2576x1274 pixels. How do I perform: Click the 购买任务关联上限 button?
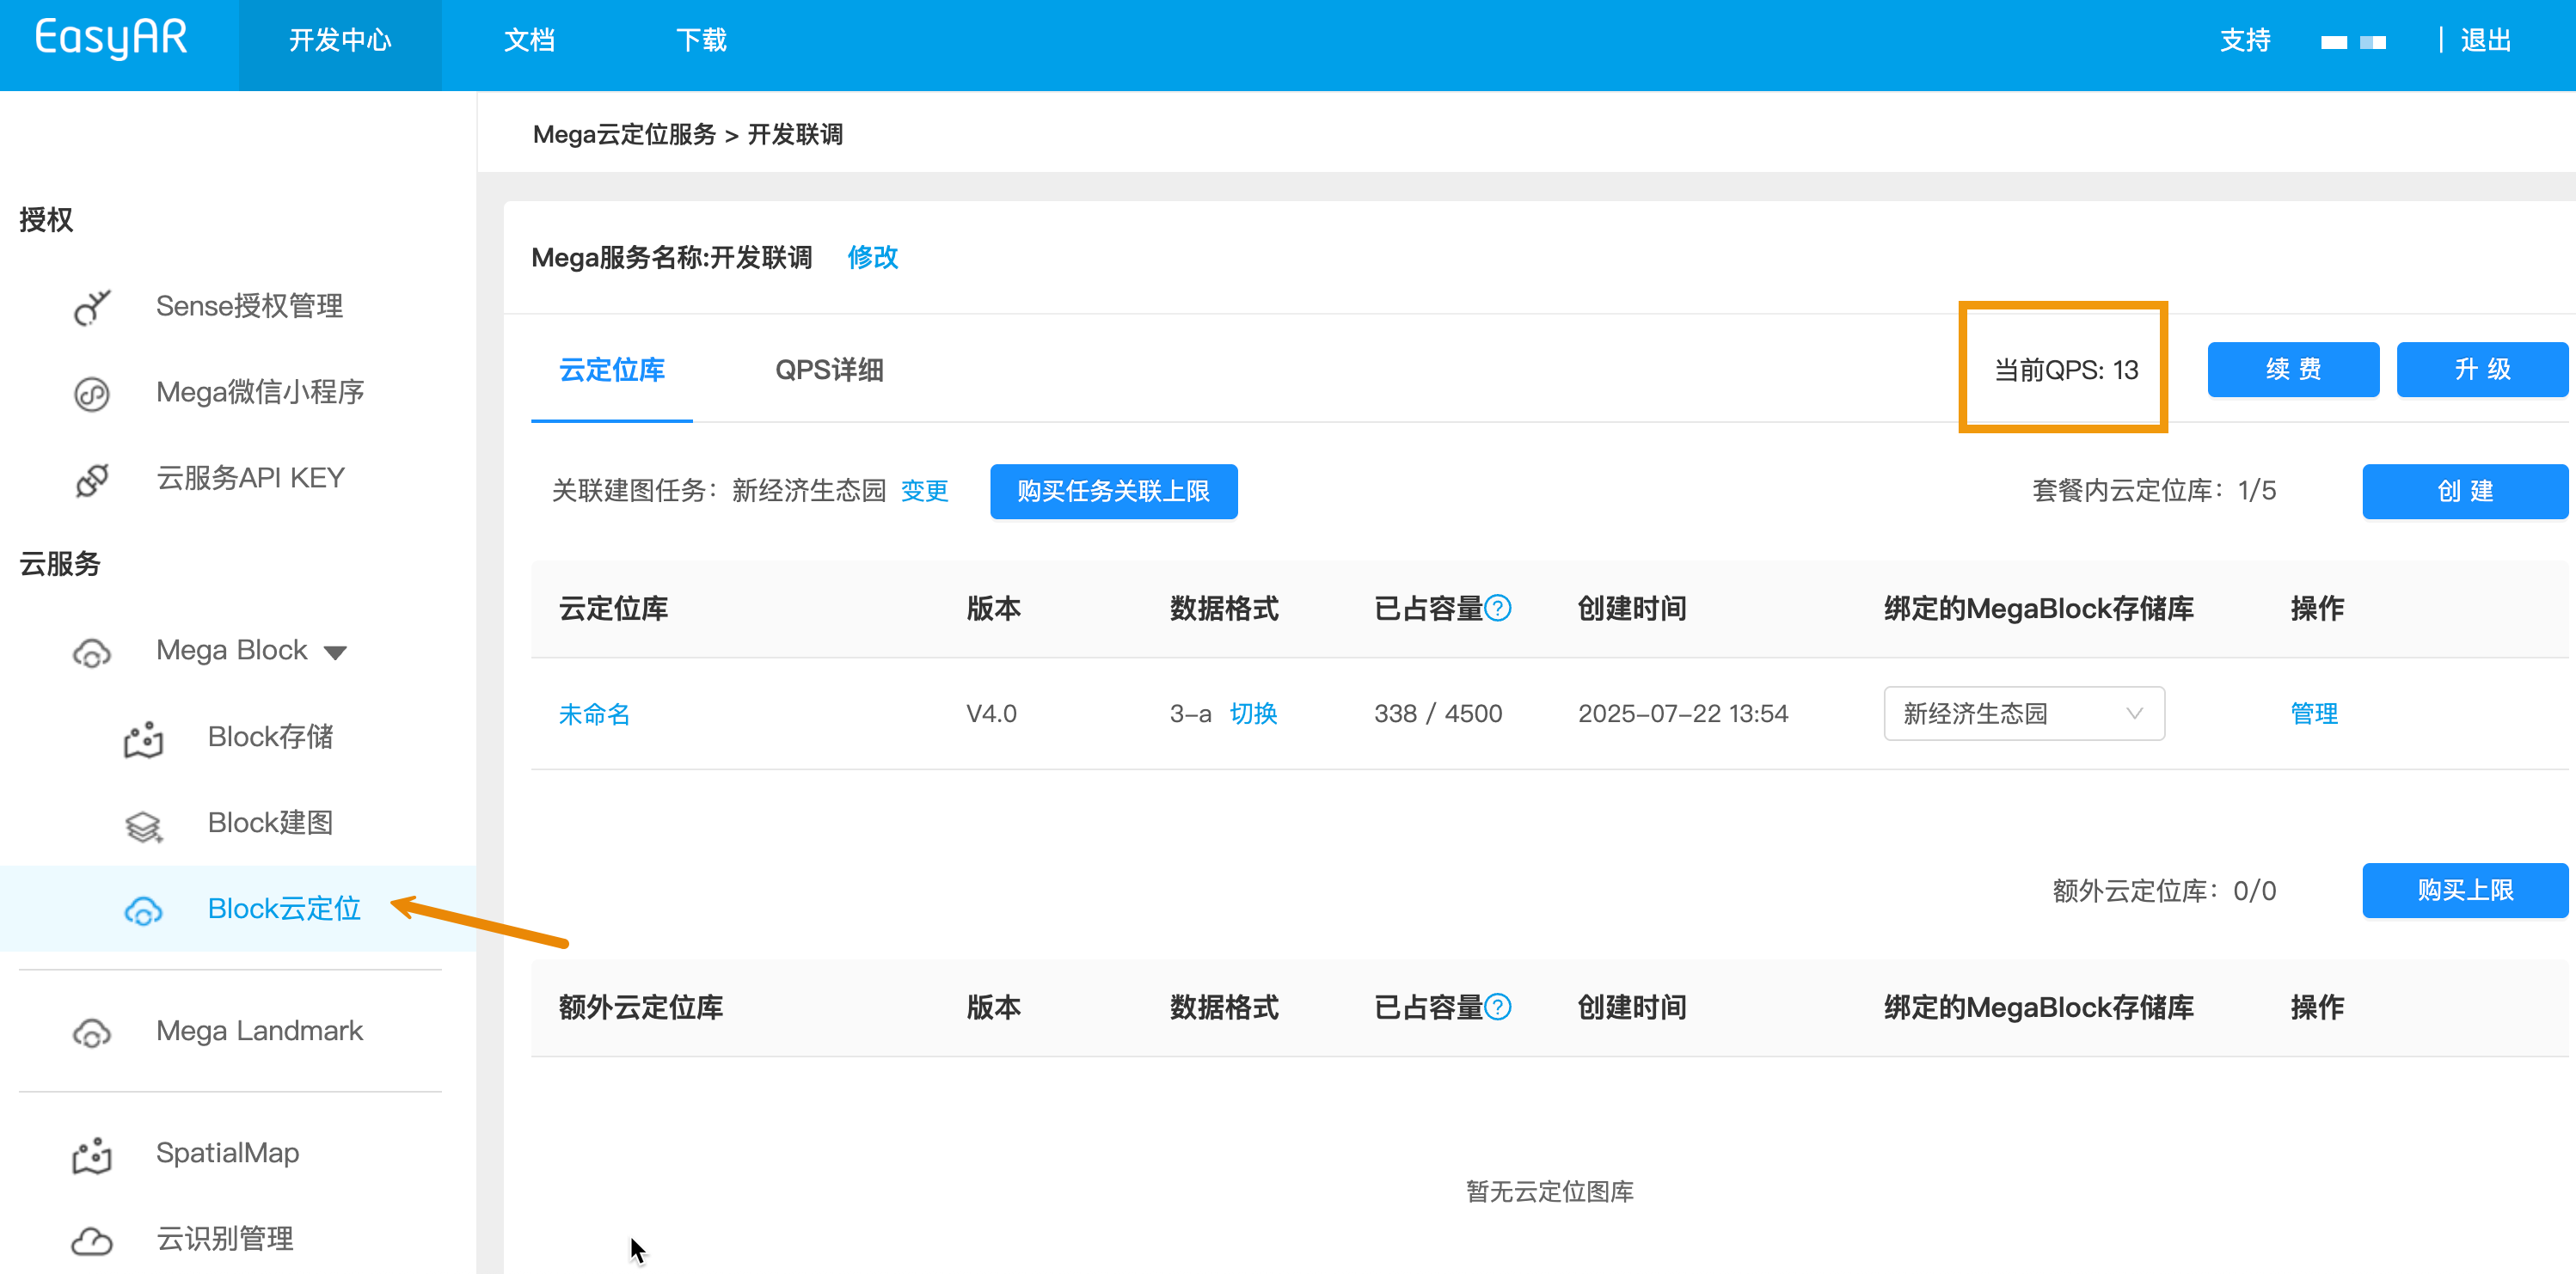[x=1113, y=491]
